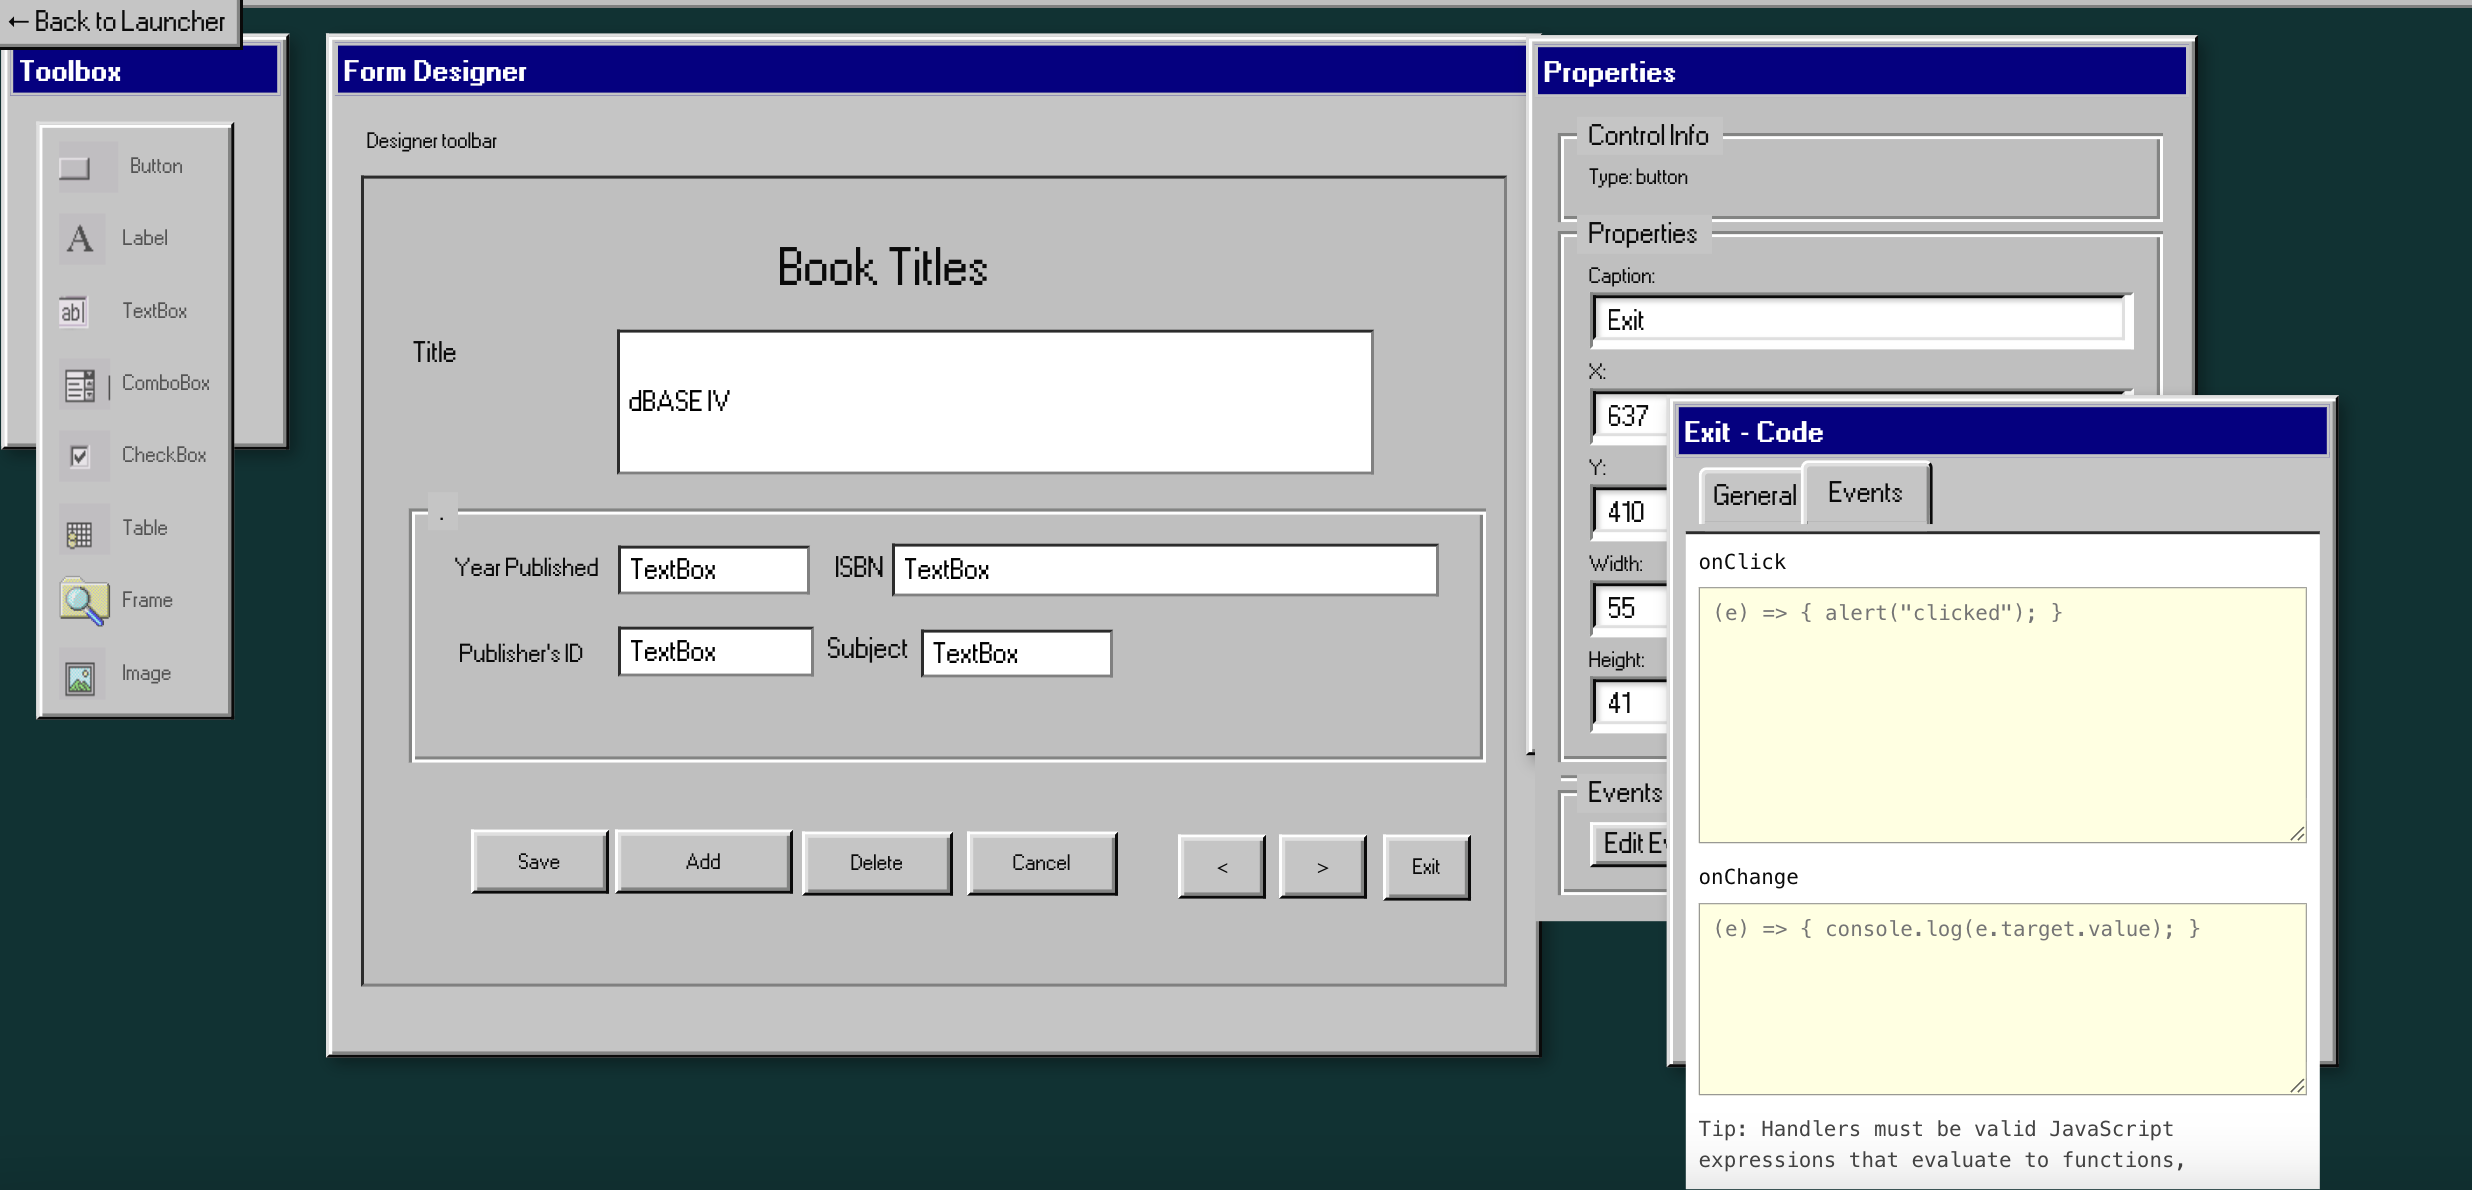The height and width of the screenshot is (1190, 2472).
Task: Open the Events tab in Exit - Code
Action: click(x=1866, y=492)
